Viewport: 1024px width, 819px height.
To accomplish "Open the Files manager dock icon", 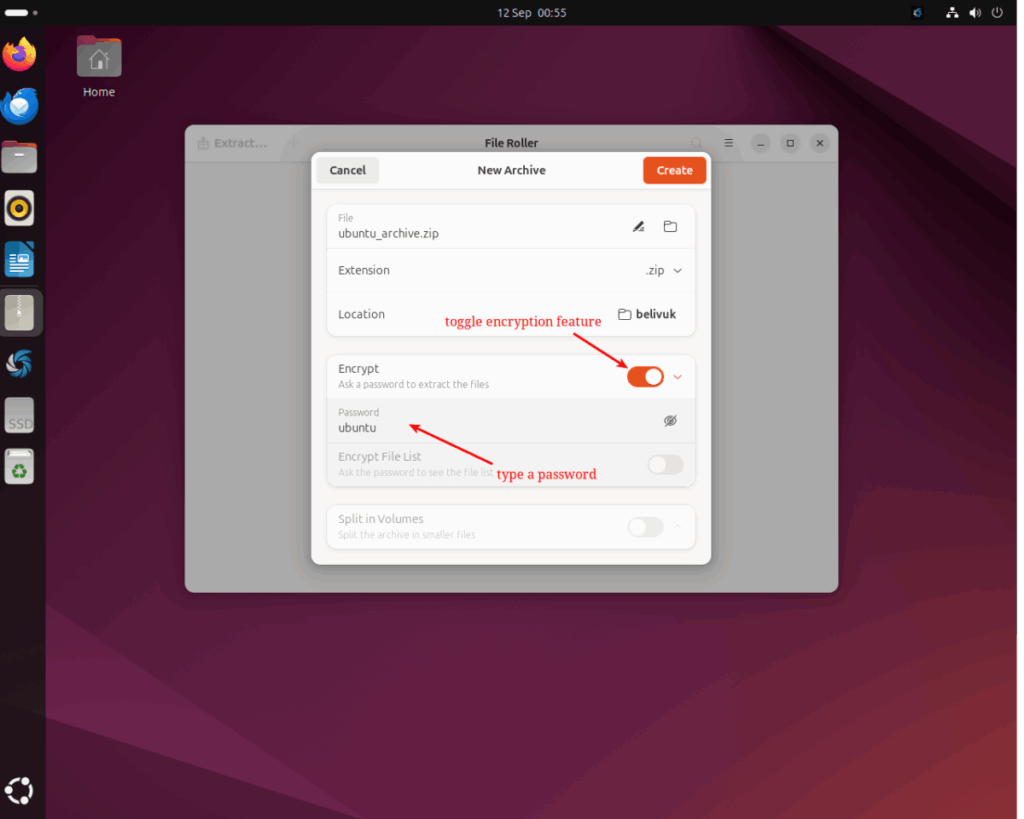I will point(19,157).
